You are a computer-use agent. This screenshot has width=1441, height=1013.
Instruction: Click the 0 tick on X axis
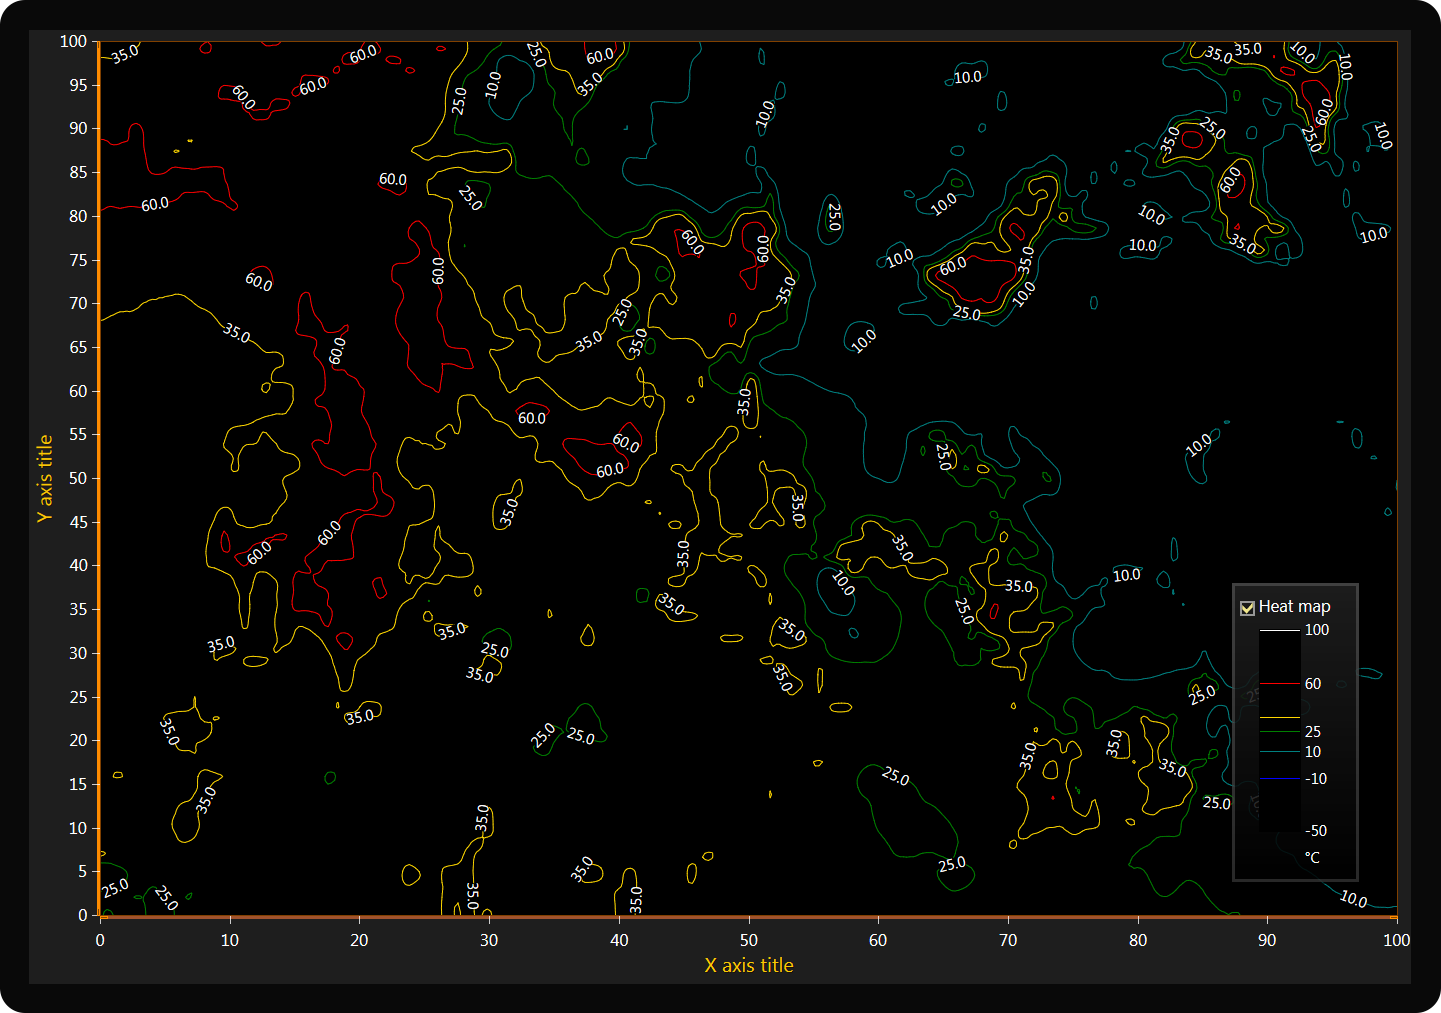100,940
